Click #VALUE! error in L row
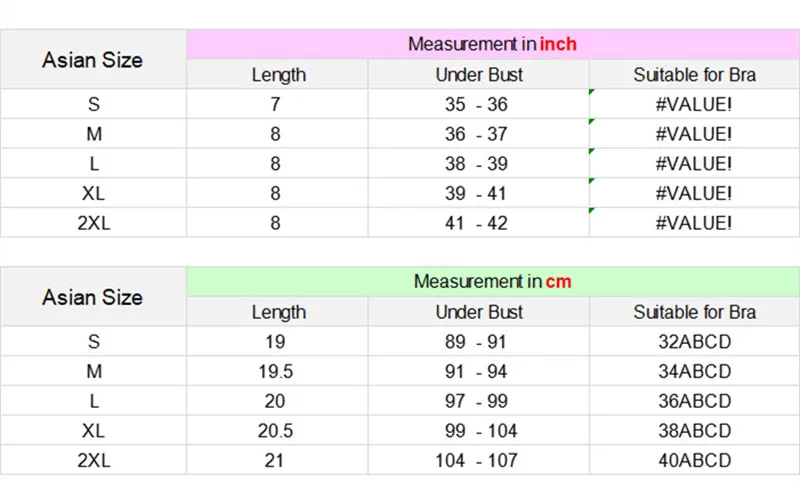 coord(694,163)
